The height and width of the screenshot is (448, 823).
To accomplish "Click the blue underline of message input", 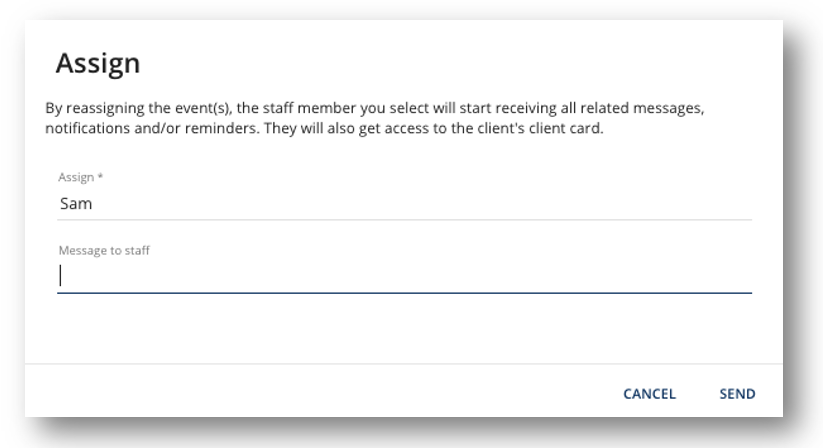I will coord(404,293).
